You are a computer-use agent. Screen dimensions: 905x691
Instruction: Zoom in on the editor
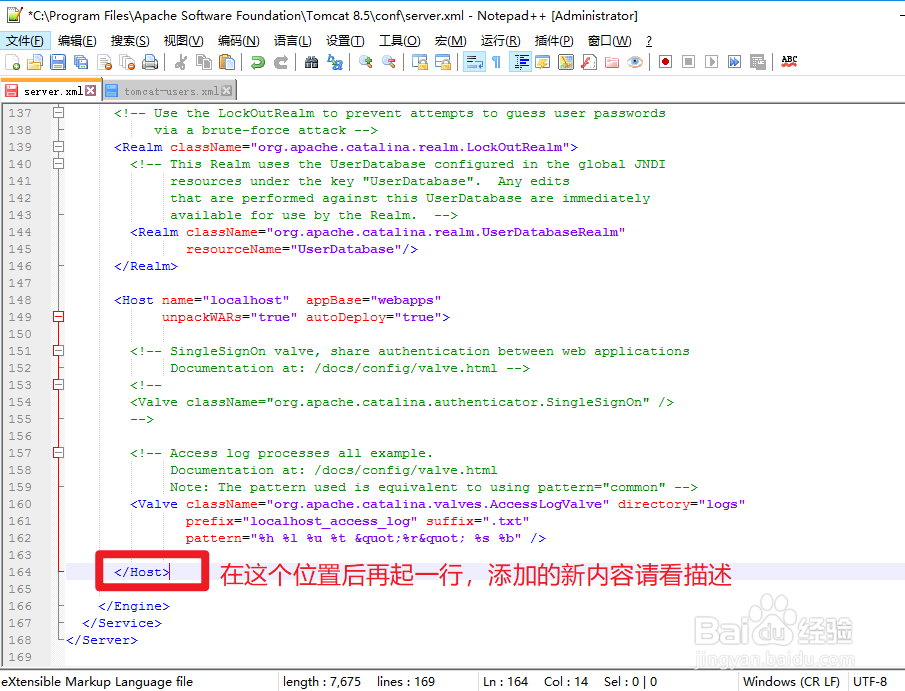tap(365, 62)
